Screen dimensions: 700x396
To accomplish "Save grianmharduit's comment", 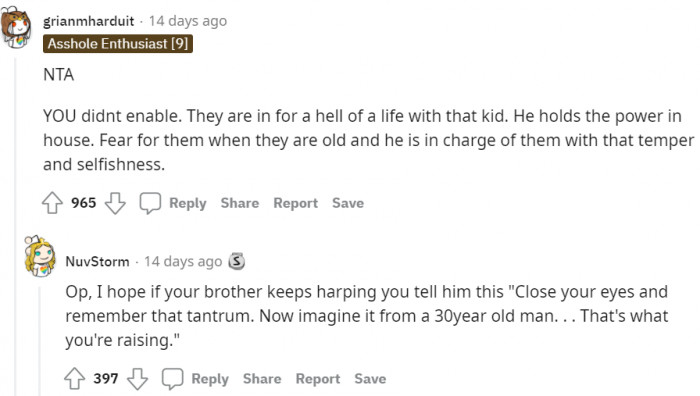I will click(348, 203).
